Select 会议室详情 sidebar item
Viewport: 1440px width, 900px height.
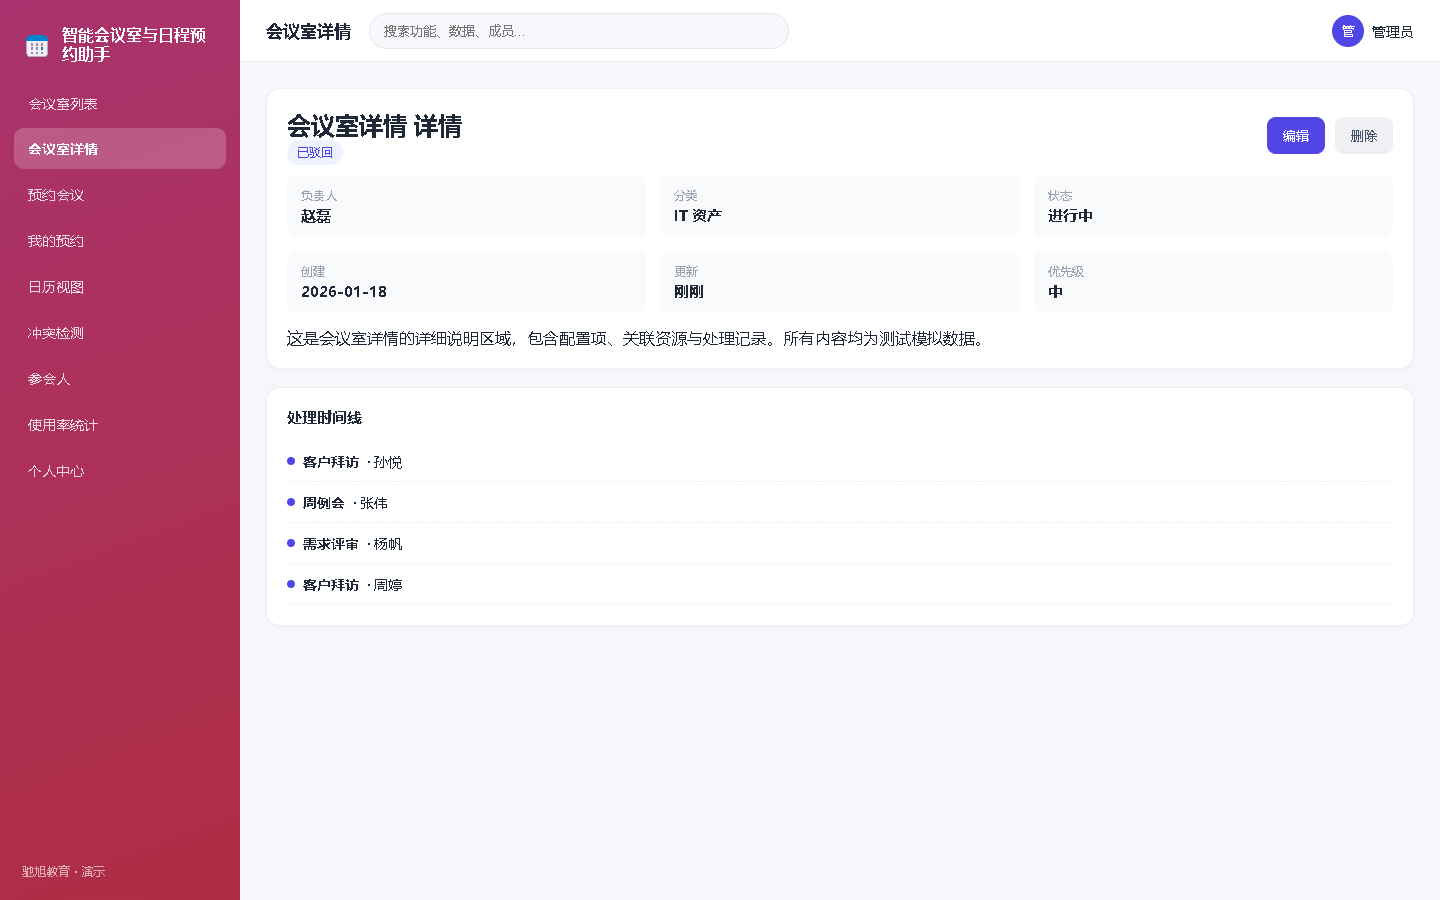[x=120, y=149]
